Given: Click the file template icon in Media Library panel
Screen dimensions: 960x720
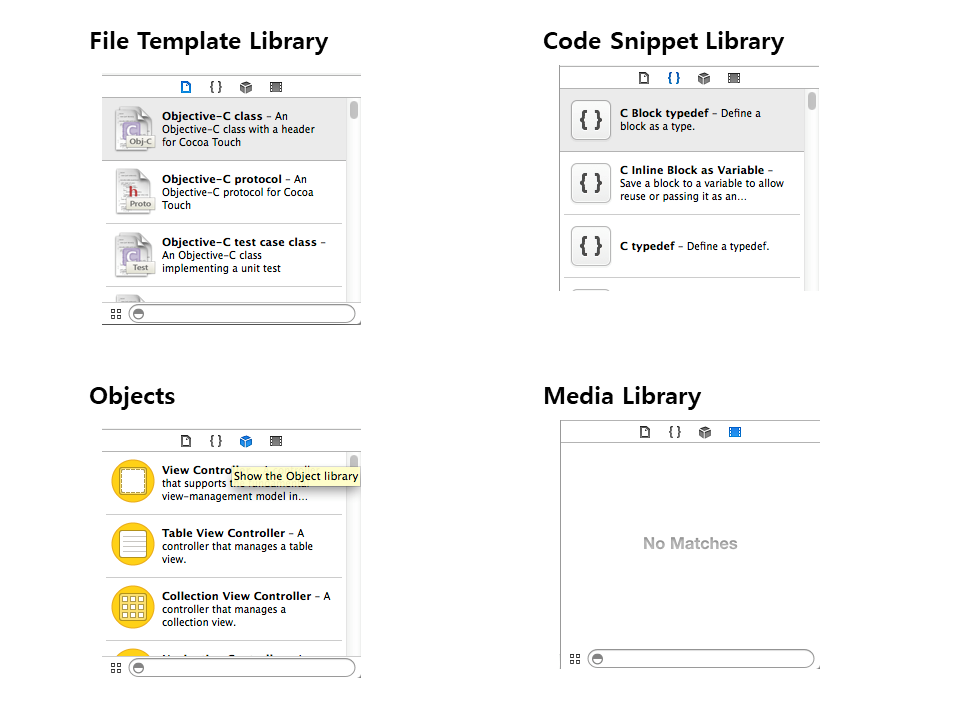Looking at the screenshot, I should pyautogui.click(x=645, y=432).
